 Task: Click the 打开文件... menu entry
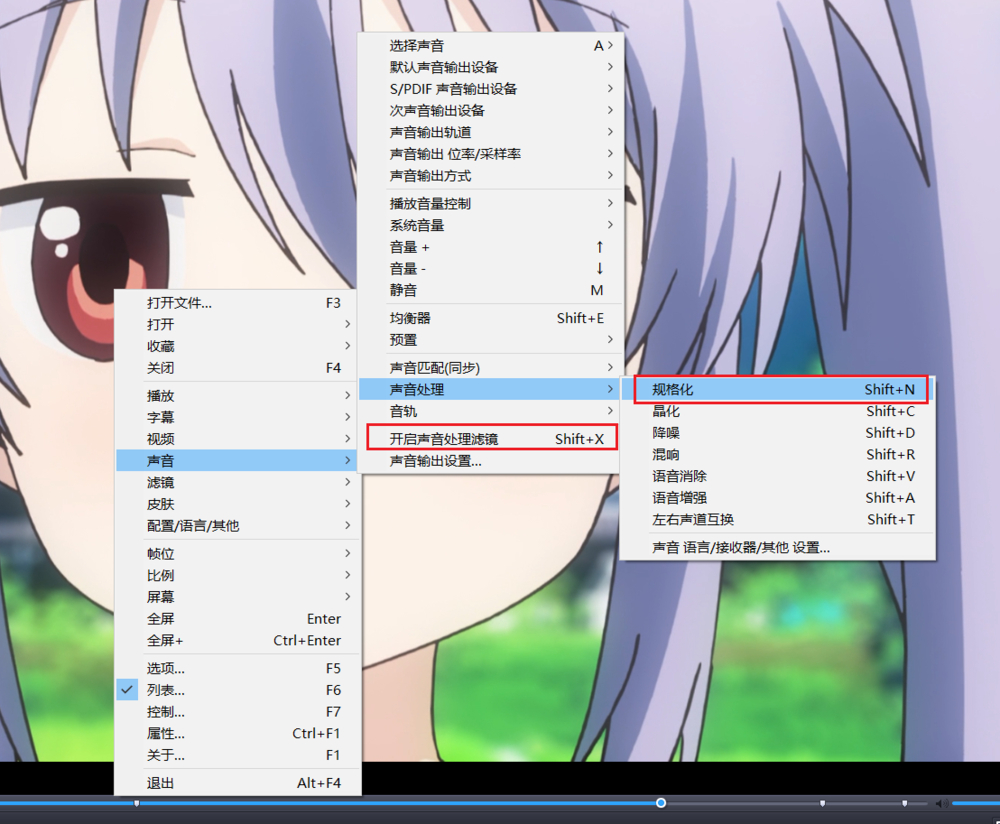point(238,303)
